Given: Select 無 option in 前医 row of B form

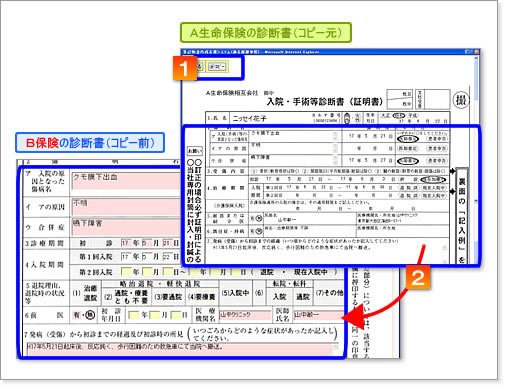Looking at the screenshot, I should tap(90, 315).
